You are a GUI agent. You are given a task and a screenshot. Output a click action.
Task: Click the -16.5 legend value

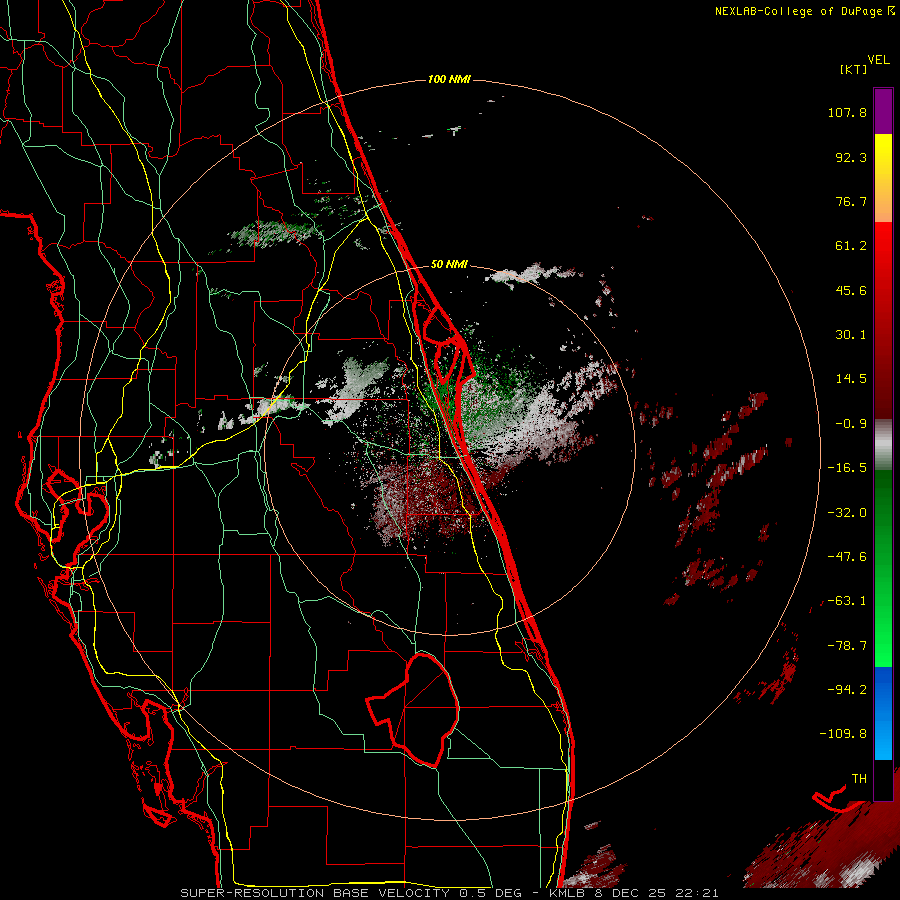pyautogui.click(x=847, y=468)
